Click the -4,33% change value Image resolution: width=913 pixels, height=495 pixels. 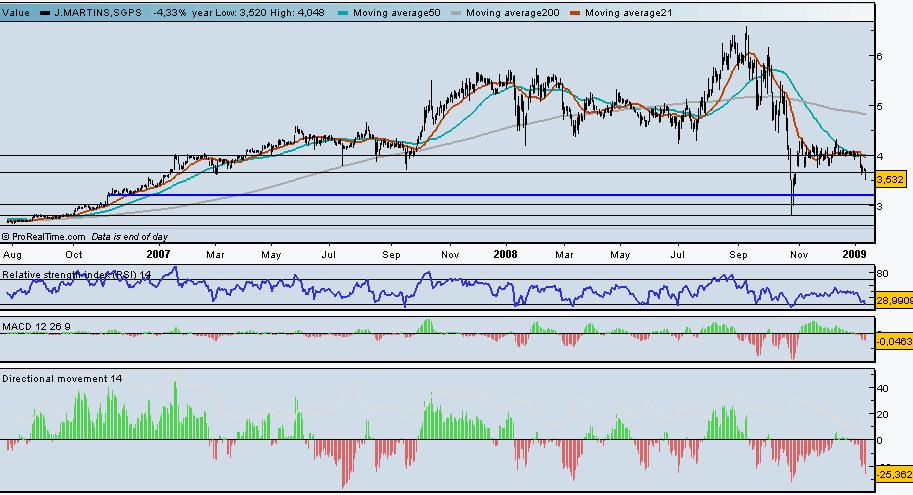(170, 12)
